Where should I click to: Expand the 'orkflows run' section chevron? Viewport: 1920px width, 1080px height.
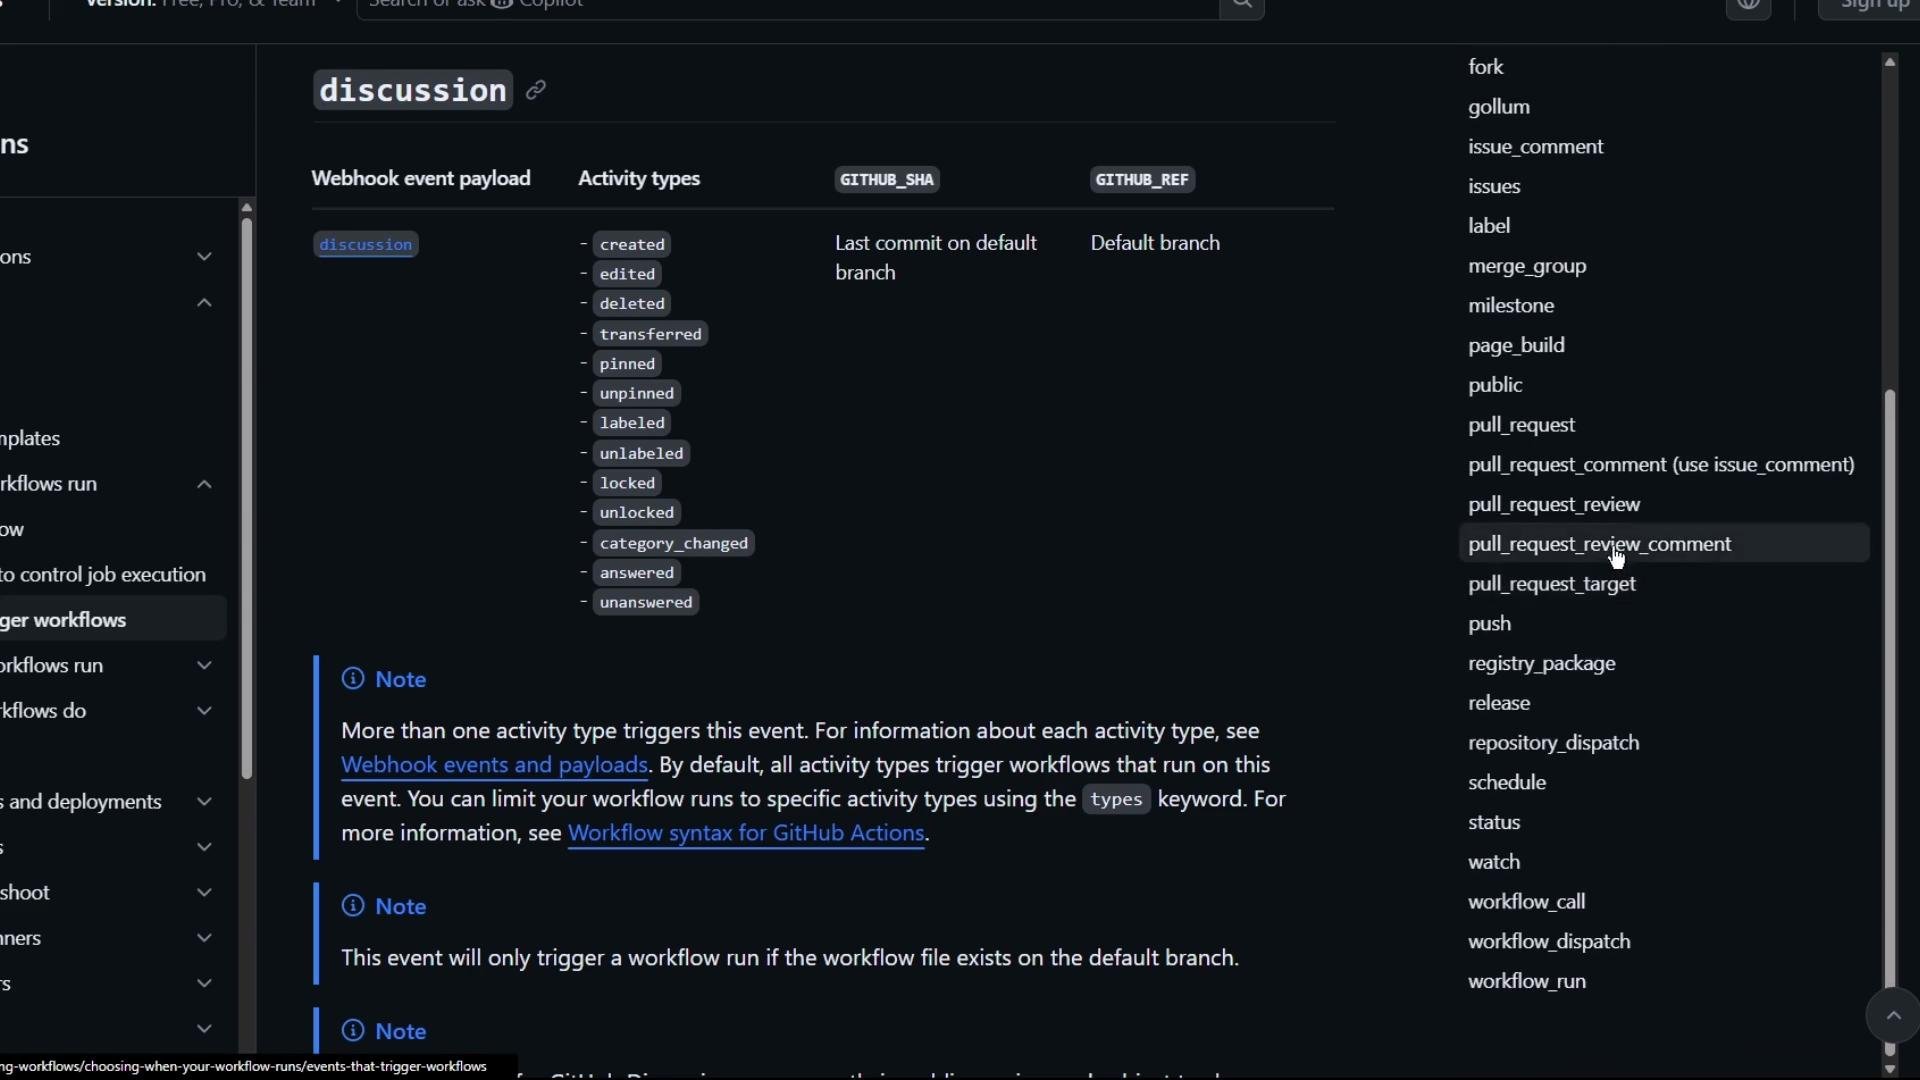pyautogui.click(x=204, y=666)
